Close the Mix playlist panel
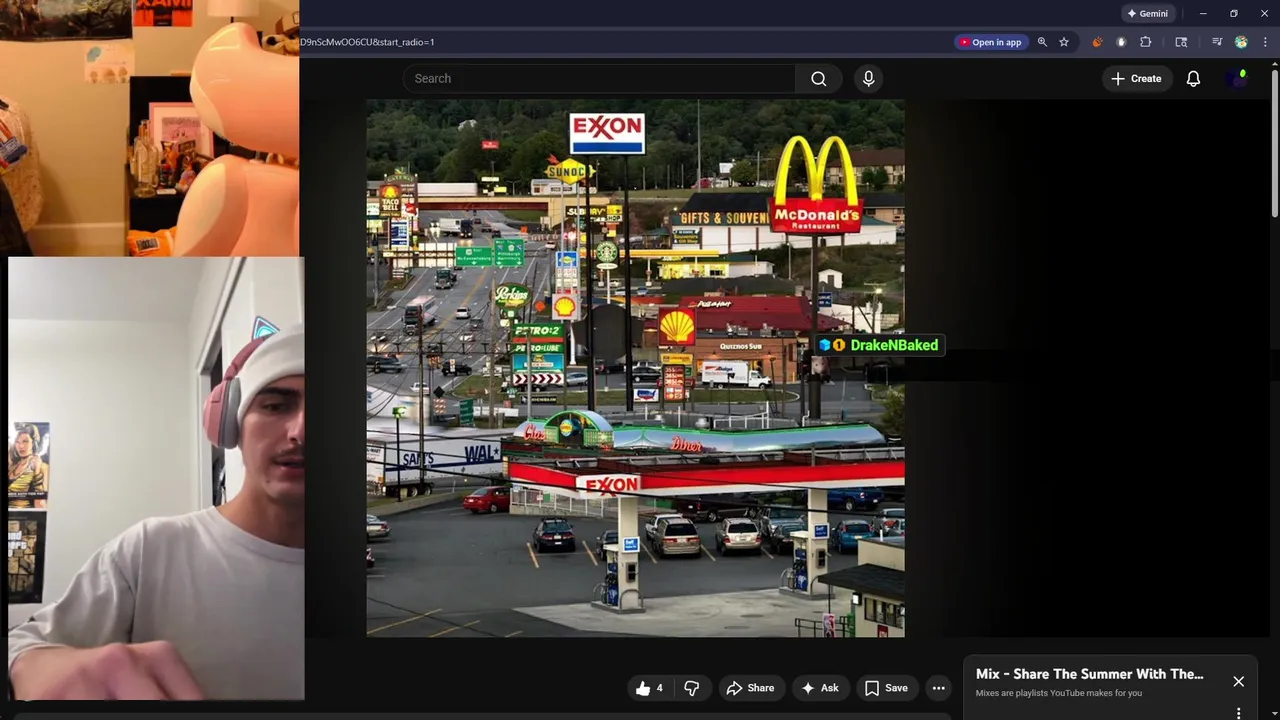Viewport: 1280px width, 720px height. coord(1238,682)
